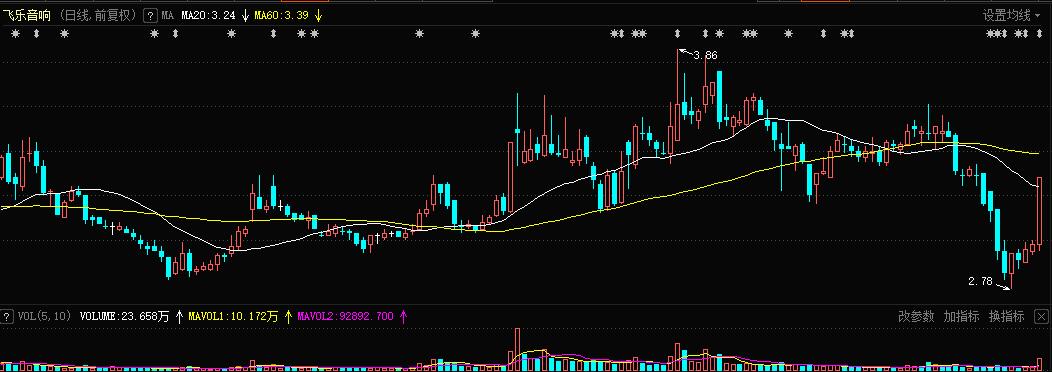
Task: Click the tallest red volume bar
Action: pyautogui.click(x=517, y=349)
